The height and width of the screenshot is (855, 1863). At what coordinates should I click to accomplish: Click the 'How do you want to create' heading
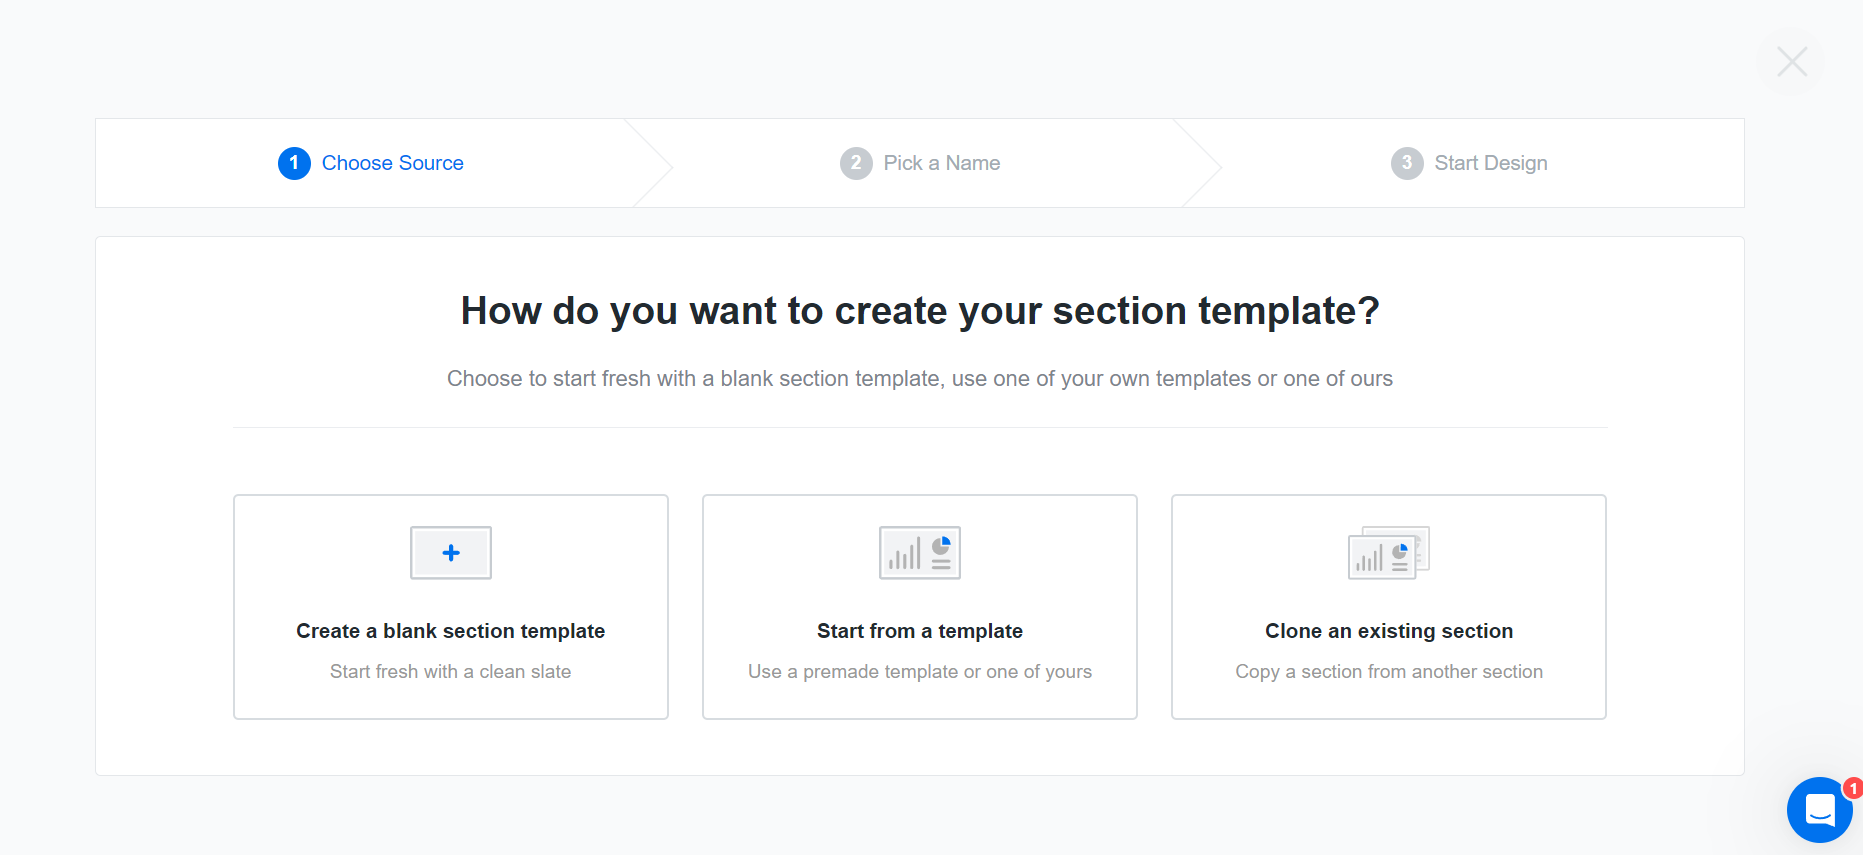(919, 311)
